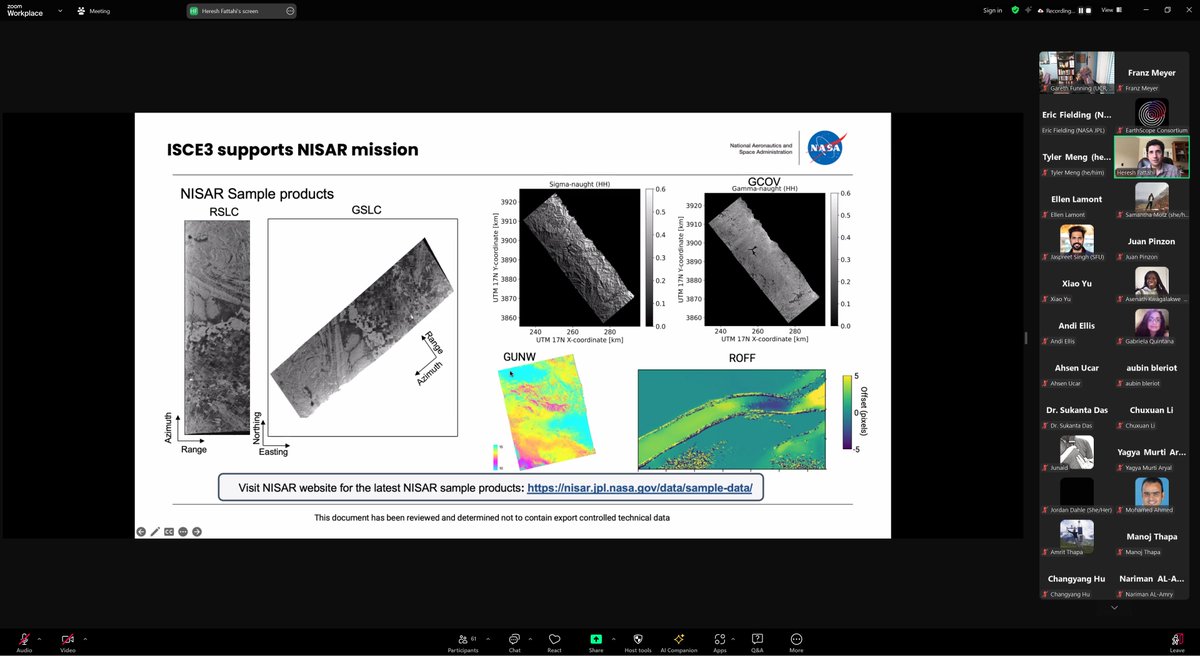Open the AI Companion panel
1200x656 pixels.
pyautogui.click(x=679, y=641)
